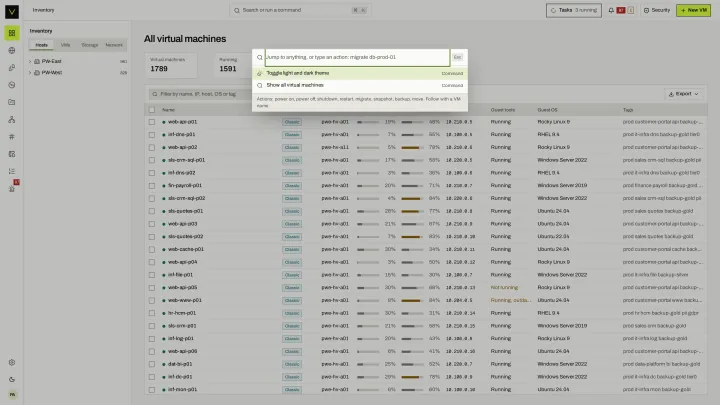The image size is (720, 405).
Task: Expand the PW-West tree node
Action: coord(30,73)
